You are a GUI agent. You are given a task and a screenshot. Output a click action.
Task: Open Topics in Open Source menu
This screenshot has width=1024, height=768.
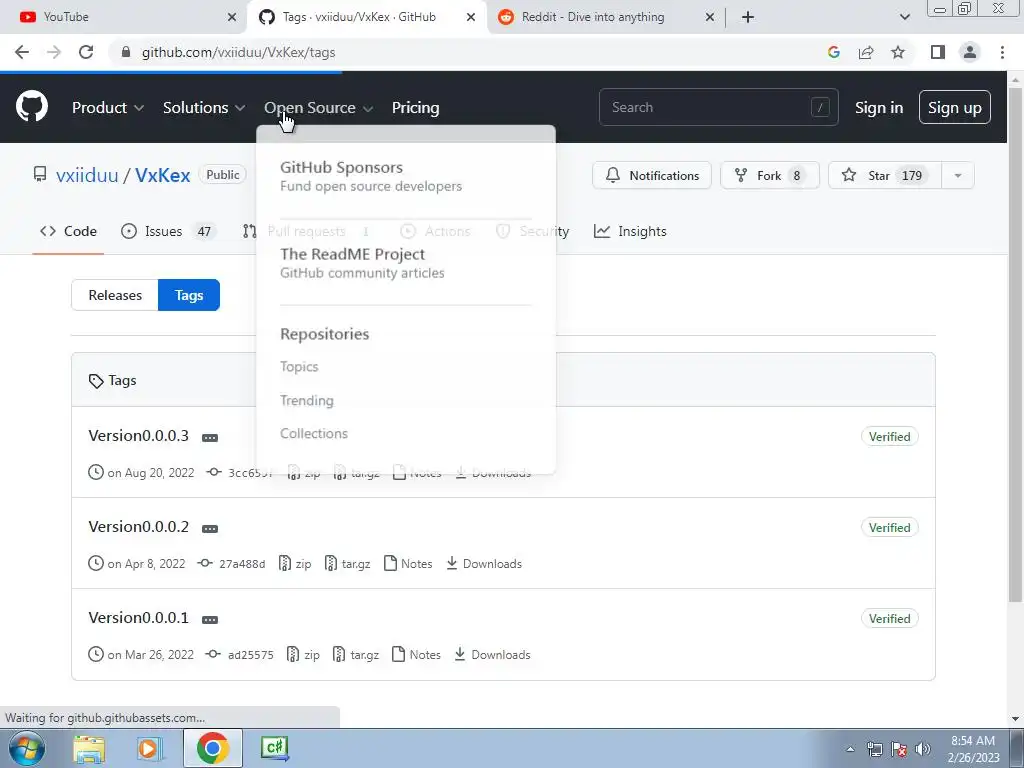pos(299,366)
